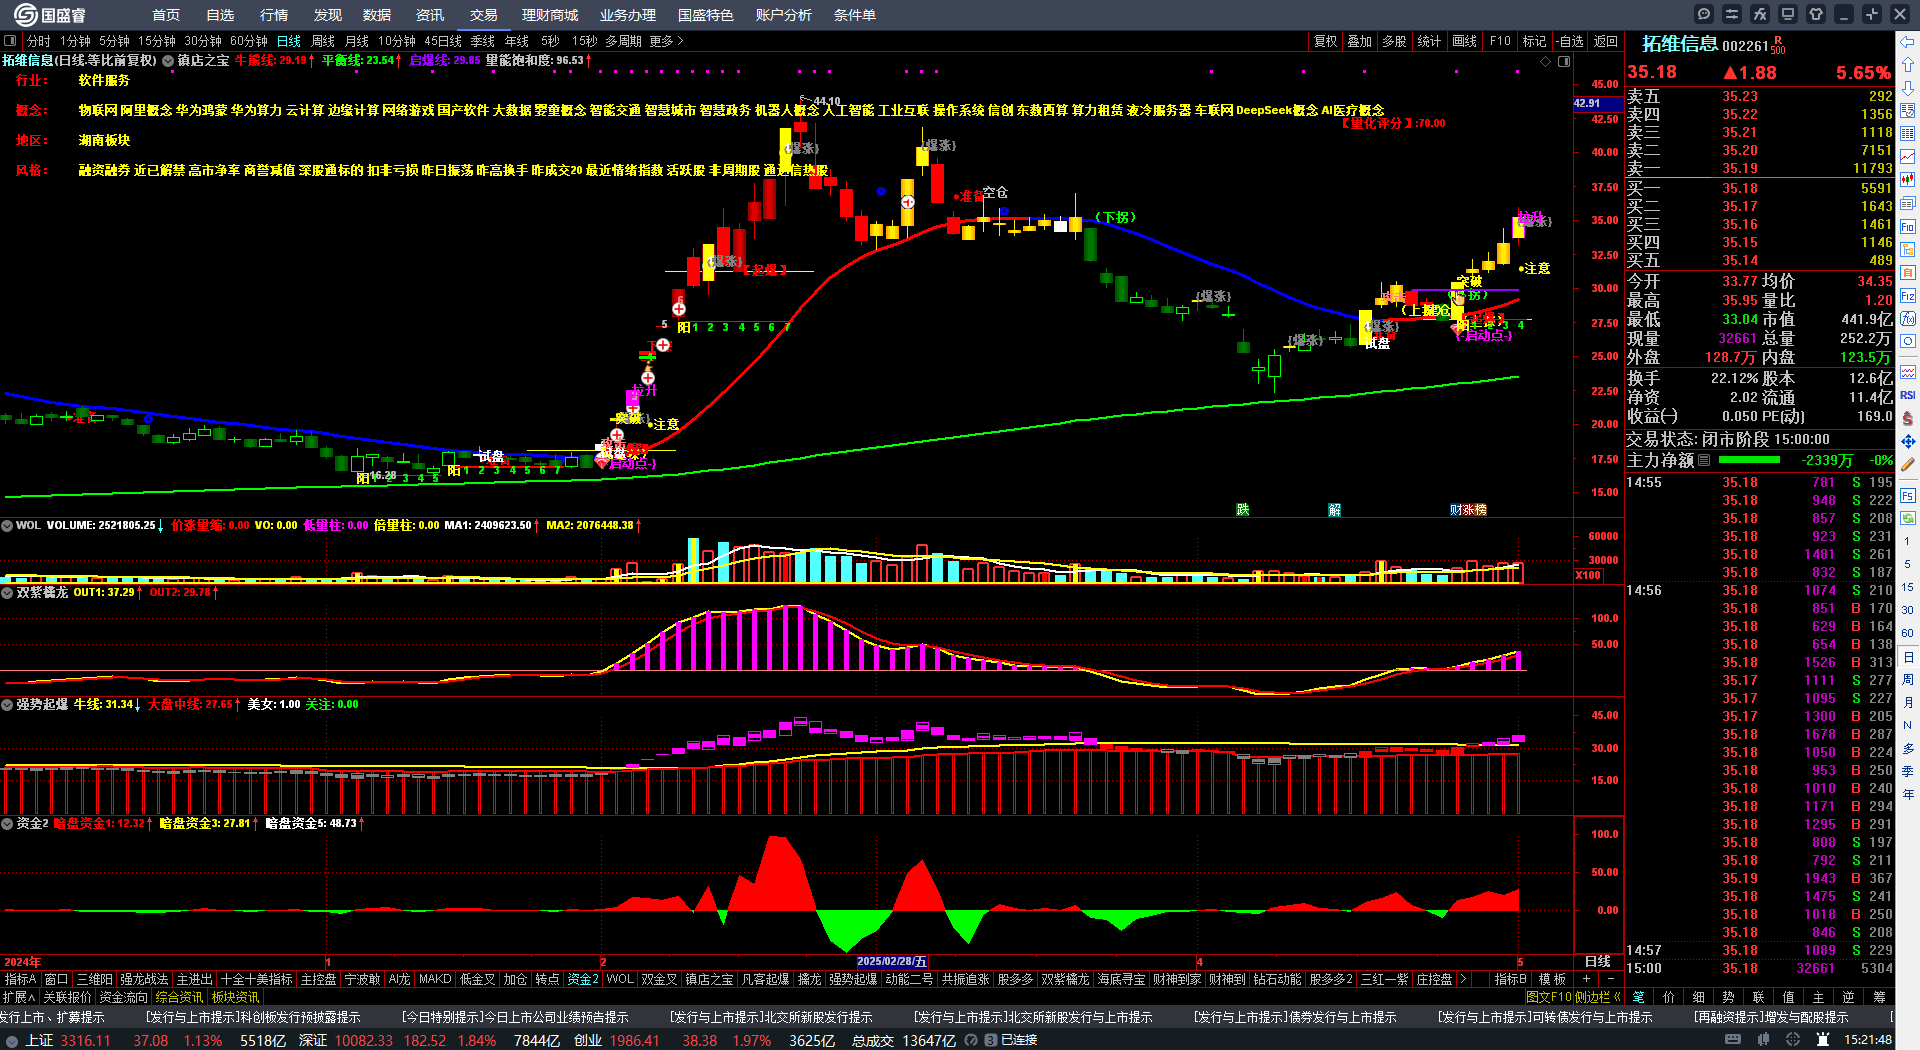Click the keyboard icon in status bar
The width and height of the screenshot is (1920, 1050).
point(1733,1040)
